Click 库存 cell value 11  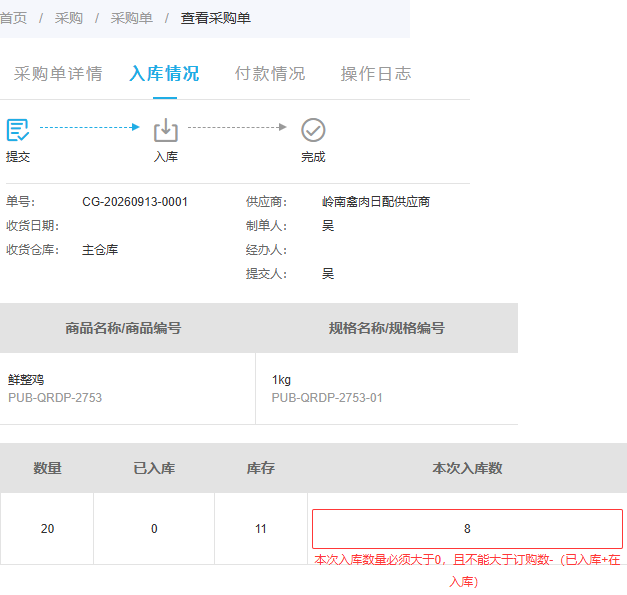tap(261, 529)
